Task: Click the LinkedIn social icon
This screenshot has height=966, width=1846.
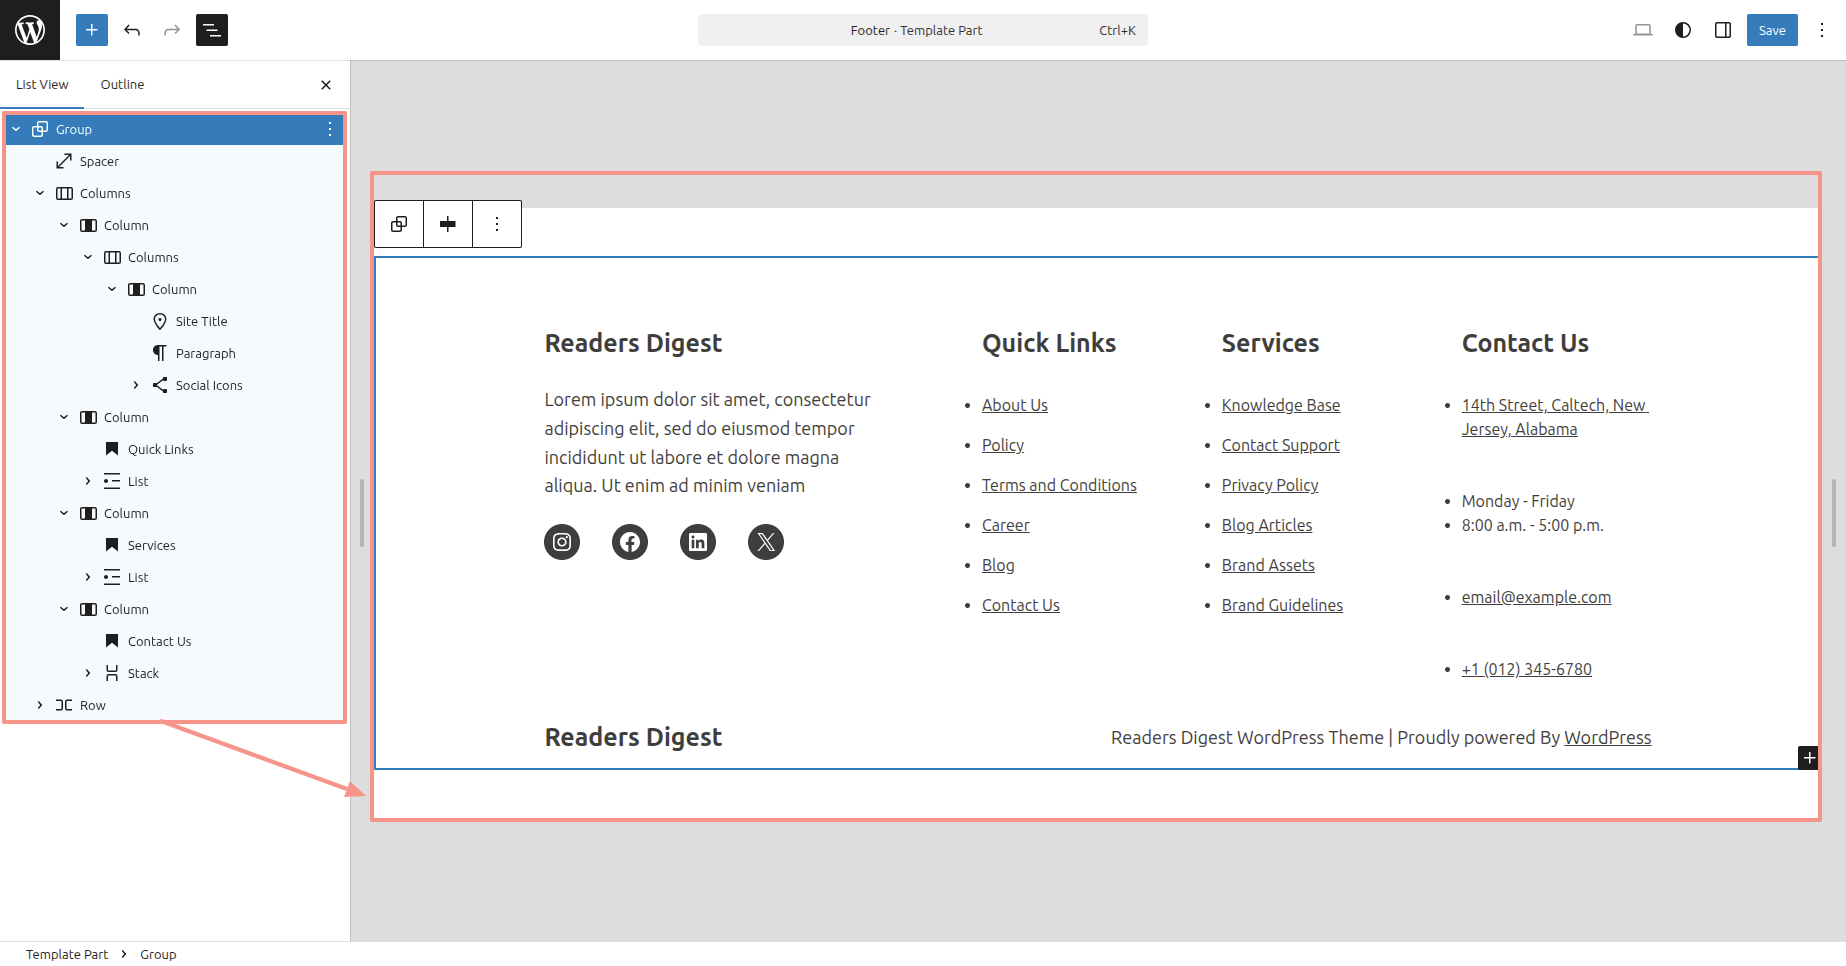Action: 698,542
